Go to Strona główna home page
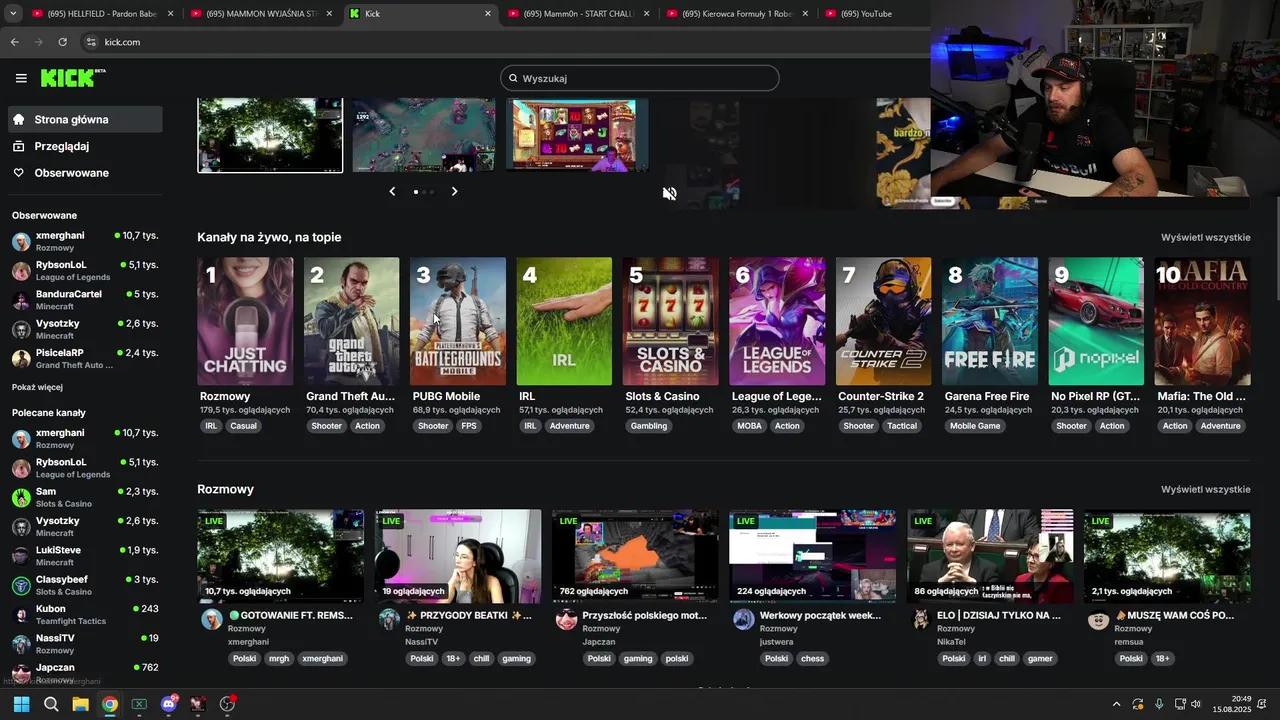The image size is (1280, 720). pyautogui.click(x=85, y=119)
